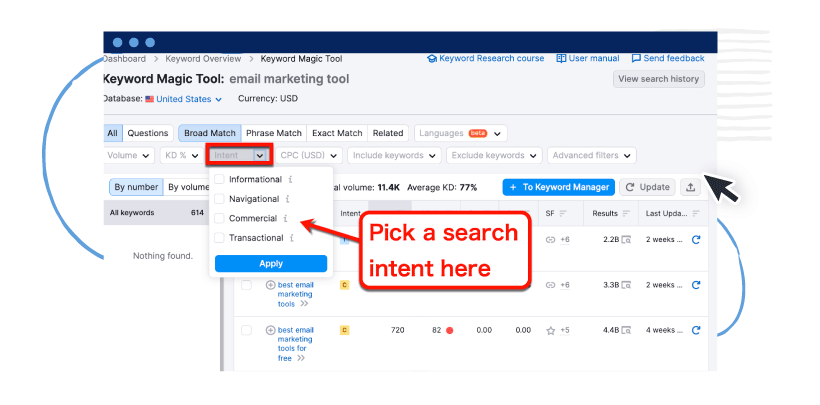Screen dimensions: 820x405
Task: Click the star icon in SF column
Action: coord(550,330)
